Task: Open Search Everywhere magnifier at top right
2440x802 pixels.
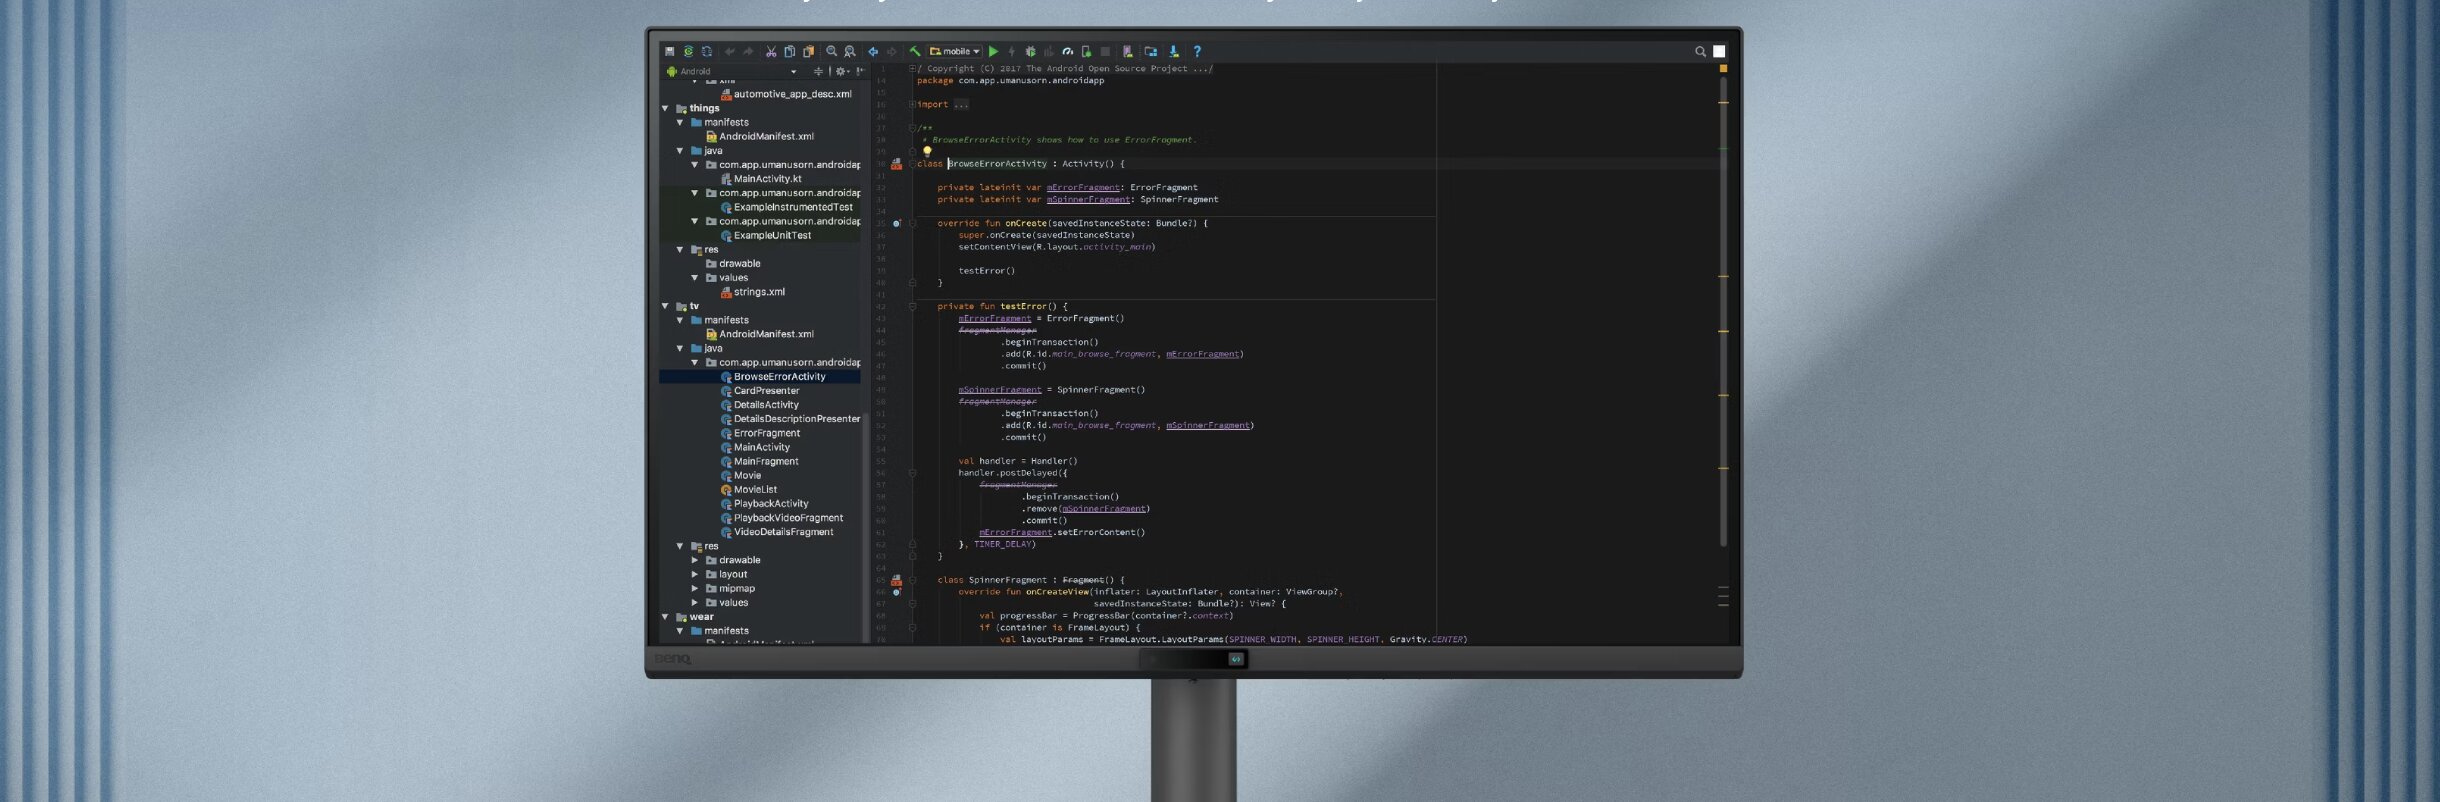Action: (1700, 51)
